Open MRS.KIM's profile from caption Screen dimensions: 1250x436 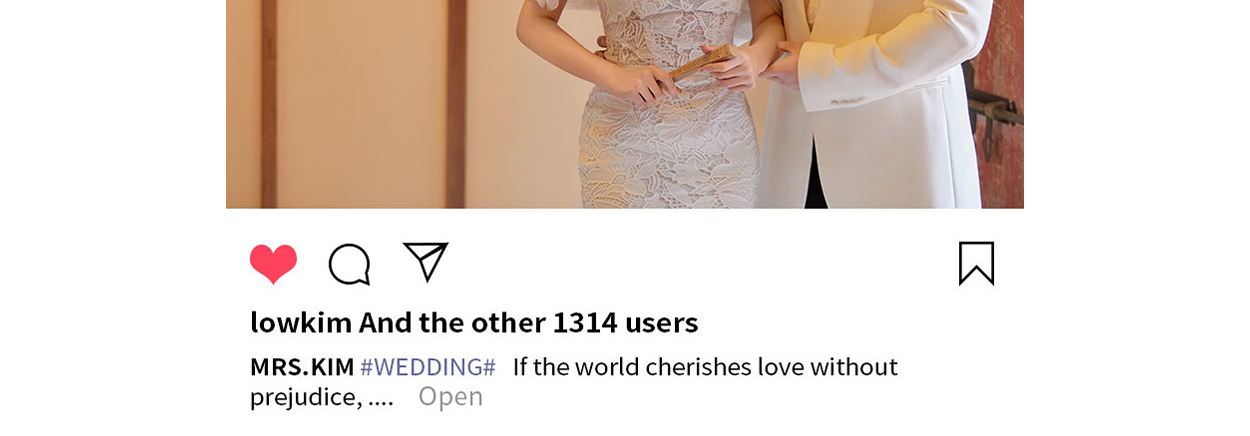click(x=302, y=367)
